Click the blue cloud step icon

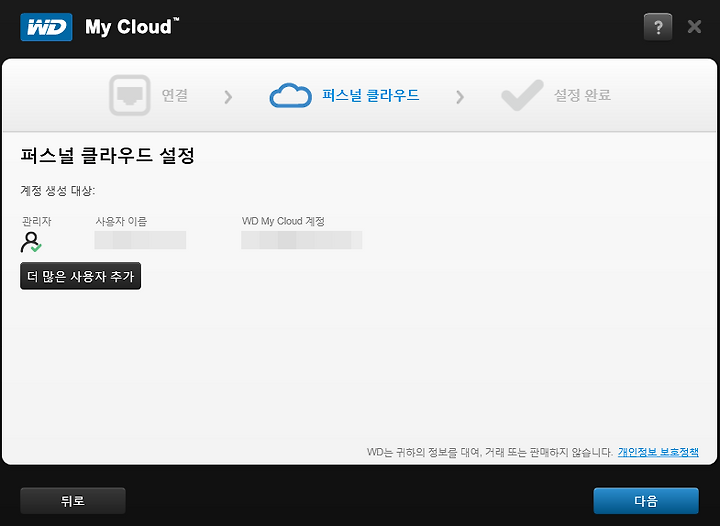pyautogui.click(x=291, y=95)
